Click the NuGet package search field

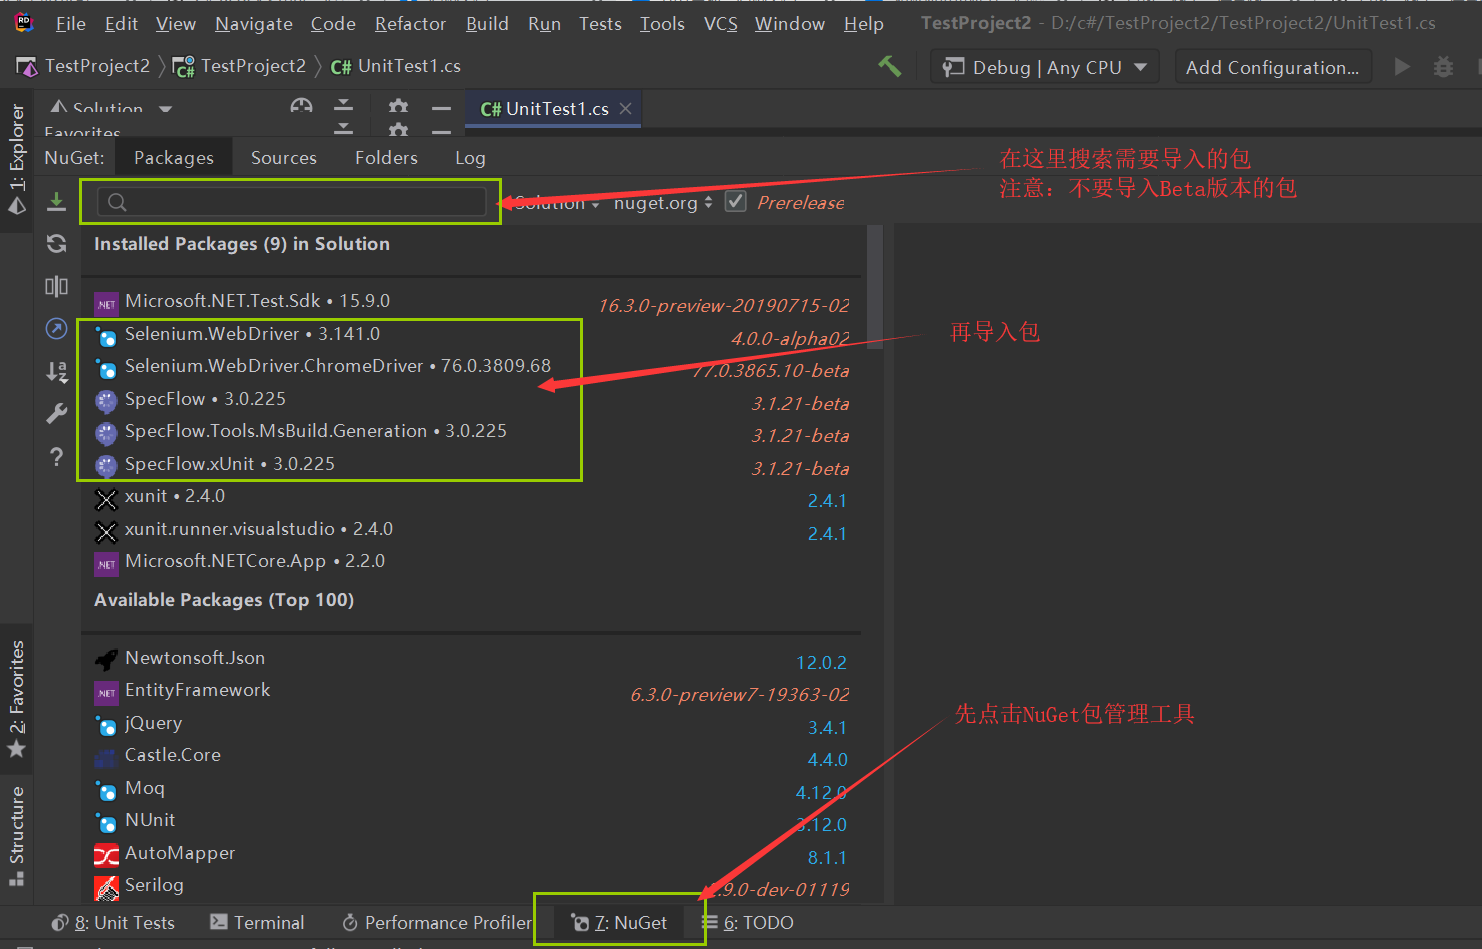coord(292,202)
